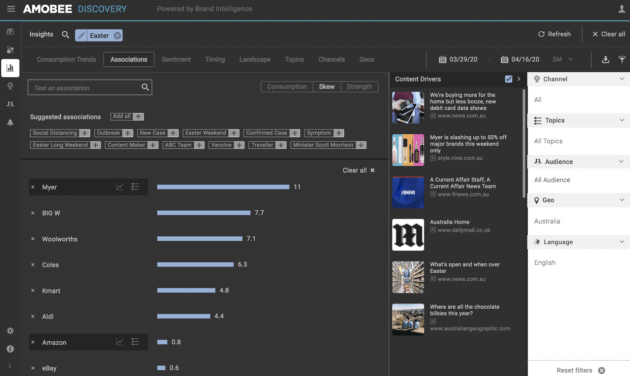Open the Geos tab
This screenshot has height=376, width=630.
(x=366, y=59)
